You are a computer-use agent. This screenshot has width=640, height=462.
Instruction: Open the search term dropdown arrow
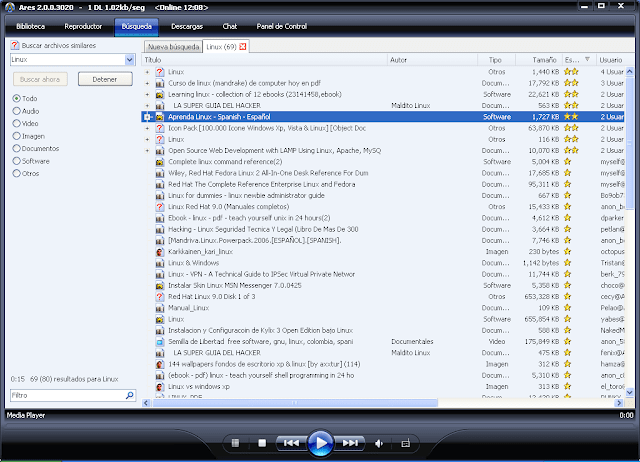pyautogui.click(x=129, y=60)
